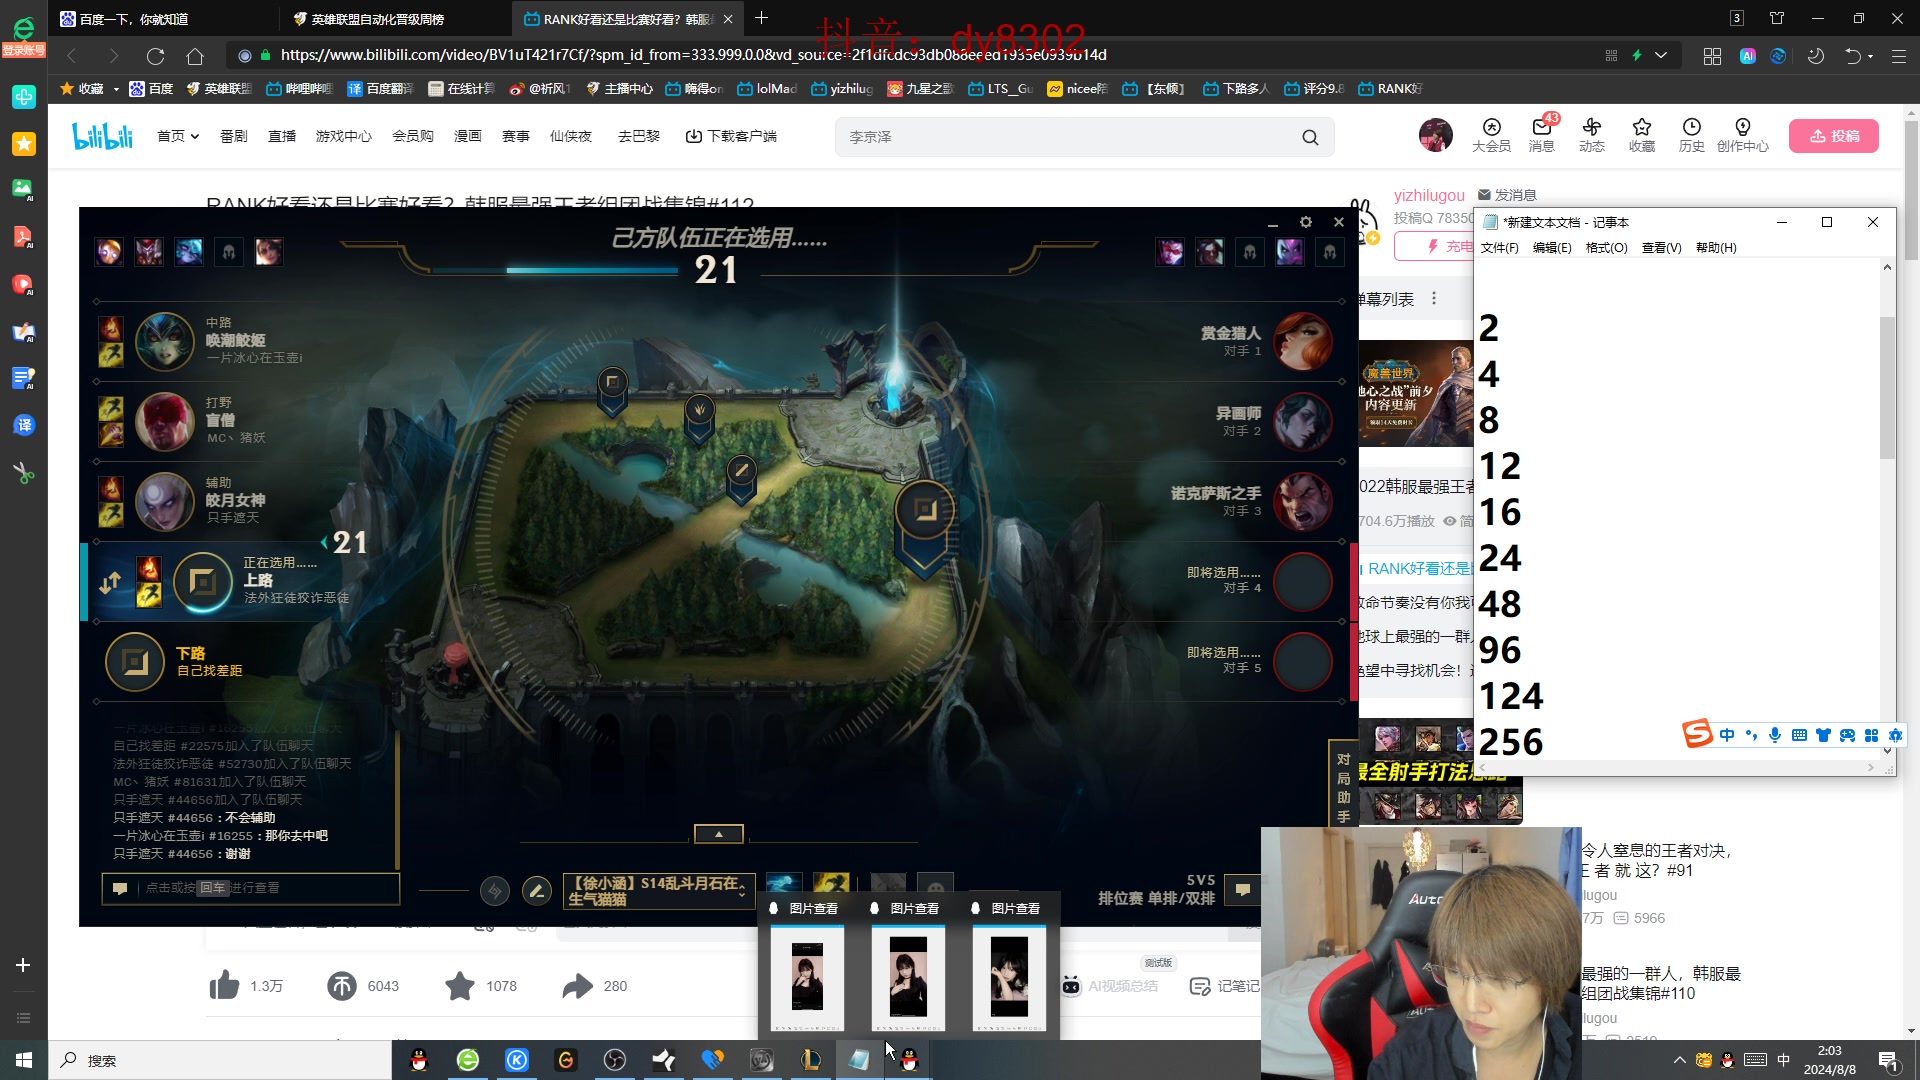Open 编辑(E) menu in Notepad
The width and height of the screenshot is (1920, 1080).
1552,248
